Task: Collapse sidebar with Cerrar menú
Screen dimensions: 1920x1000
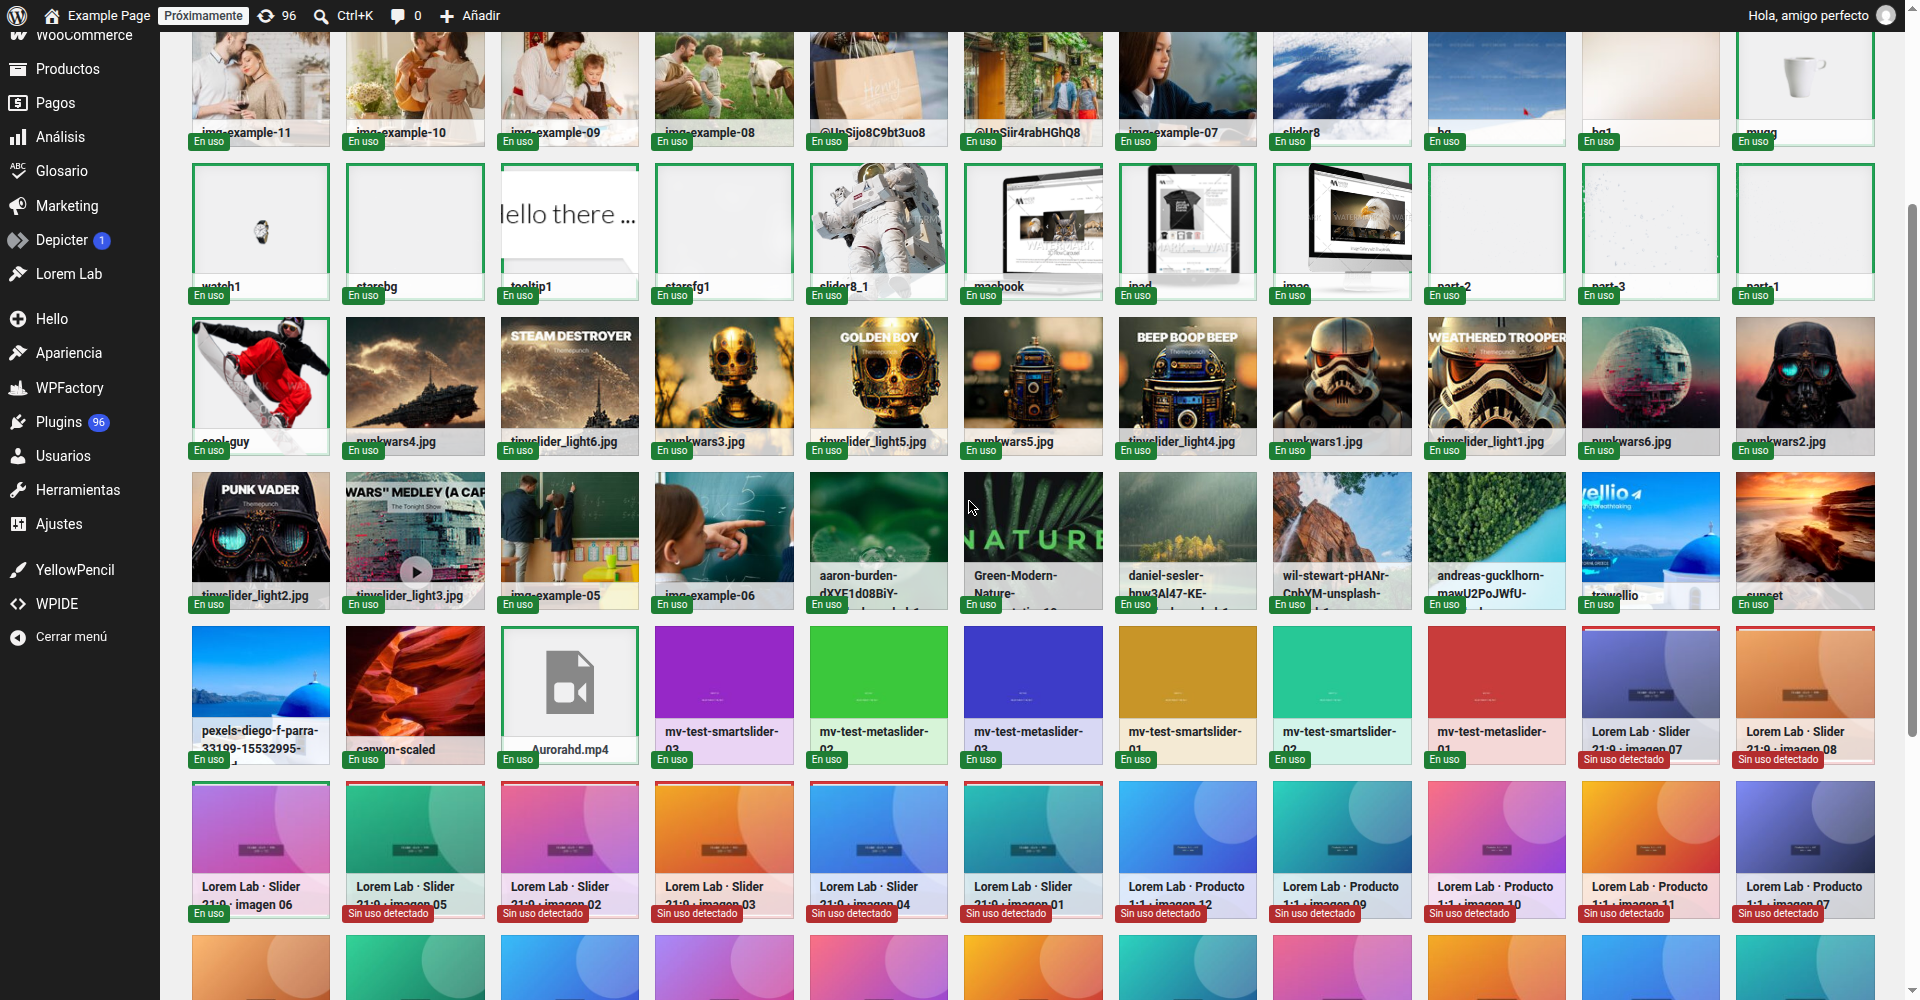Action: pos(80,637)
